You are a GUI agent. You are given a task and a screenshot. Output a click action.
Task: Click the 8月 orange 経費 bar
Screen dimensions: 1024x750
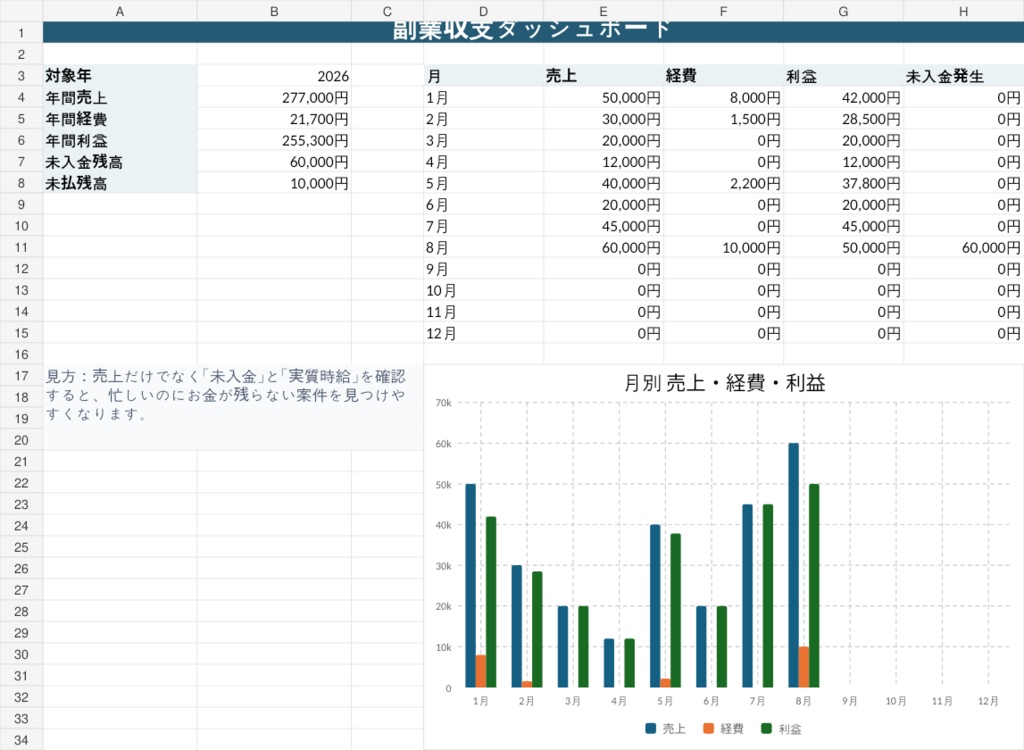804,667
